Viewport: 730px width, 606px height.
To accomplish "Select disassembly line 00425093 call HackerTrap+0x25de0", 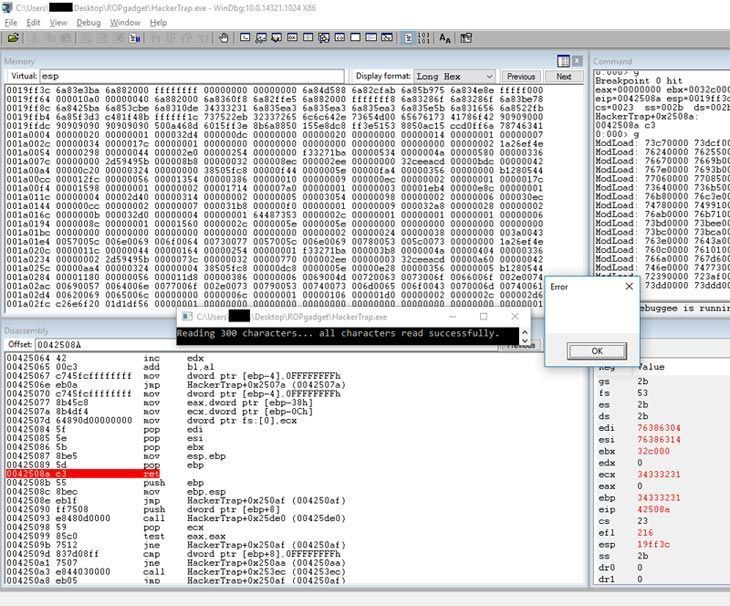I will (176, 518).
